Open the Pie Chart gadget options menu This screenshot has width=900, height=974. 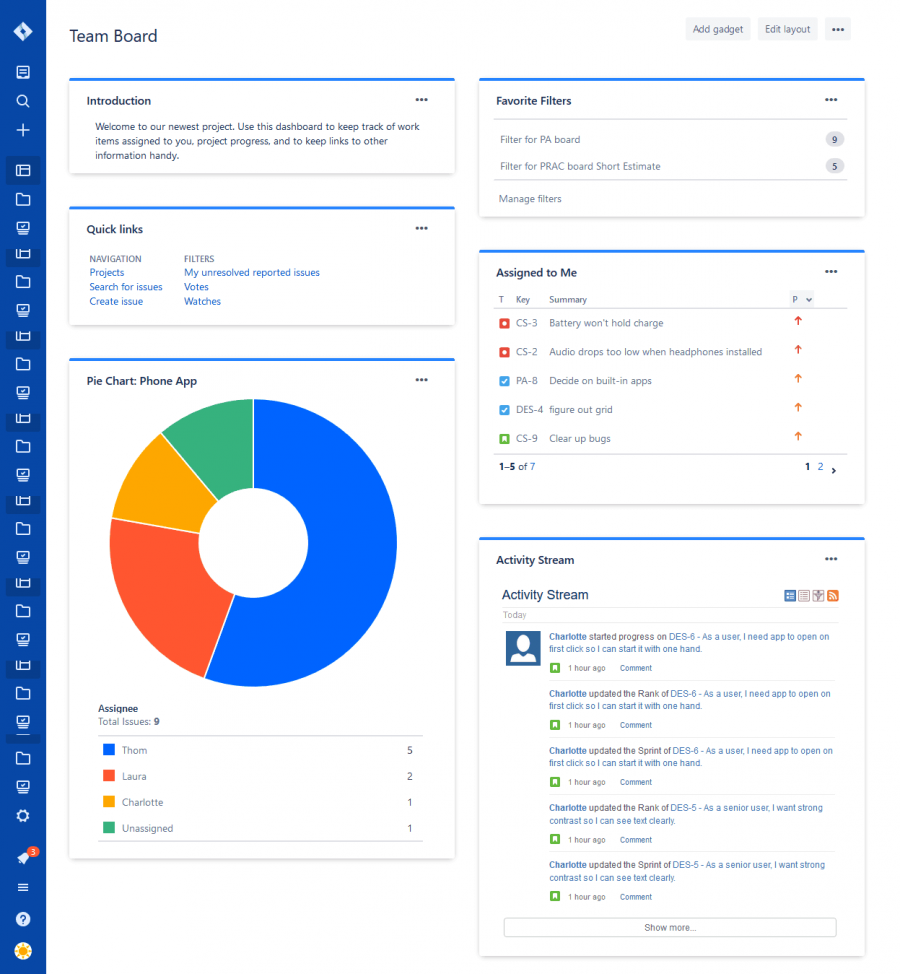tap(421, 380)
